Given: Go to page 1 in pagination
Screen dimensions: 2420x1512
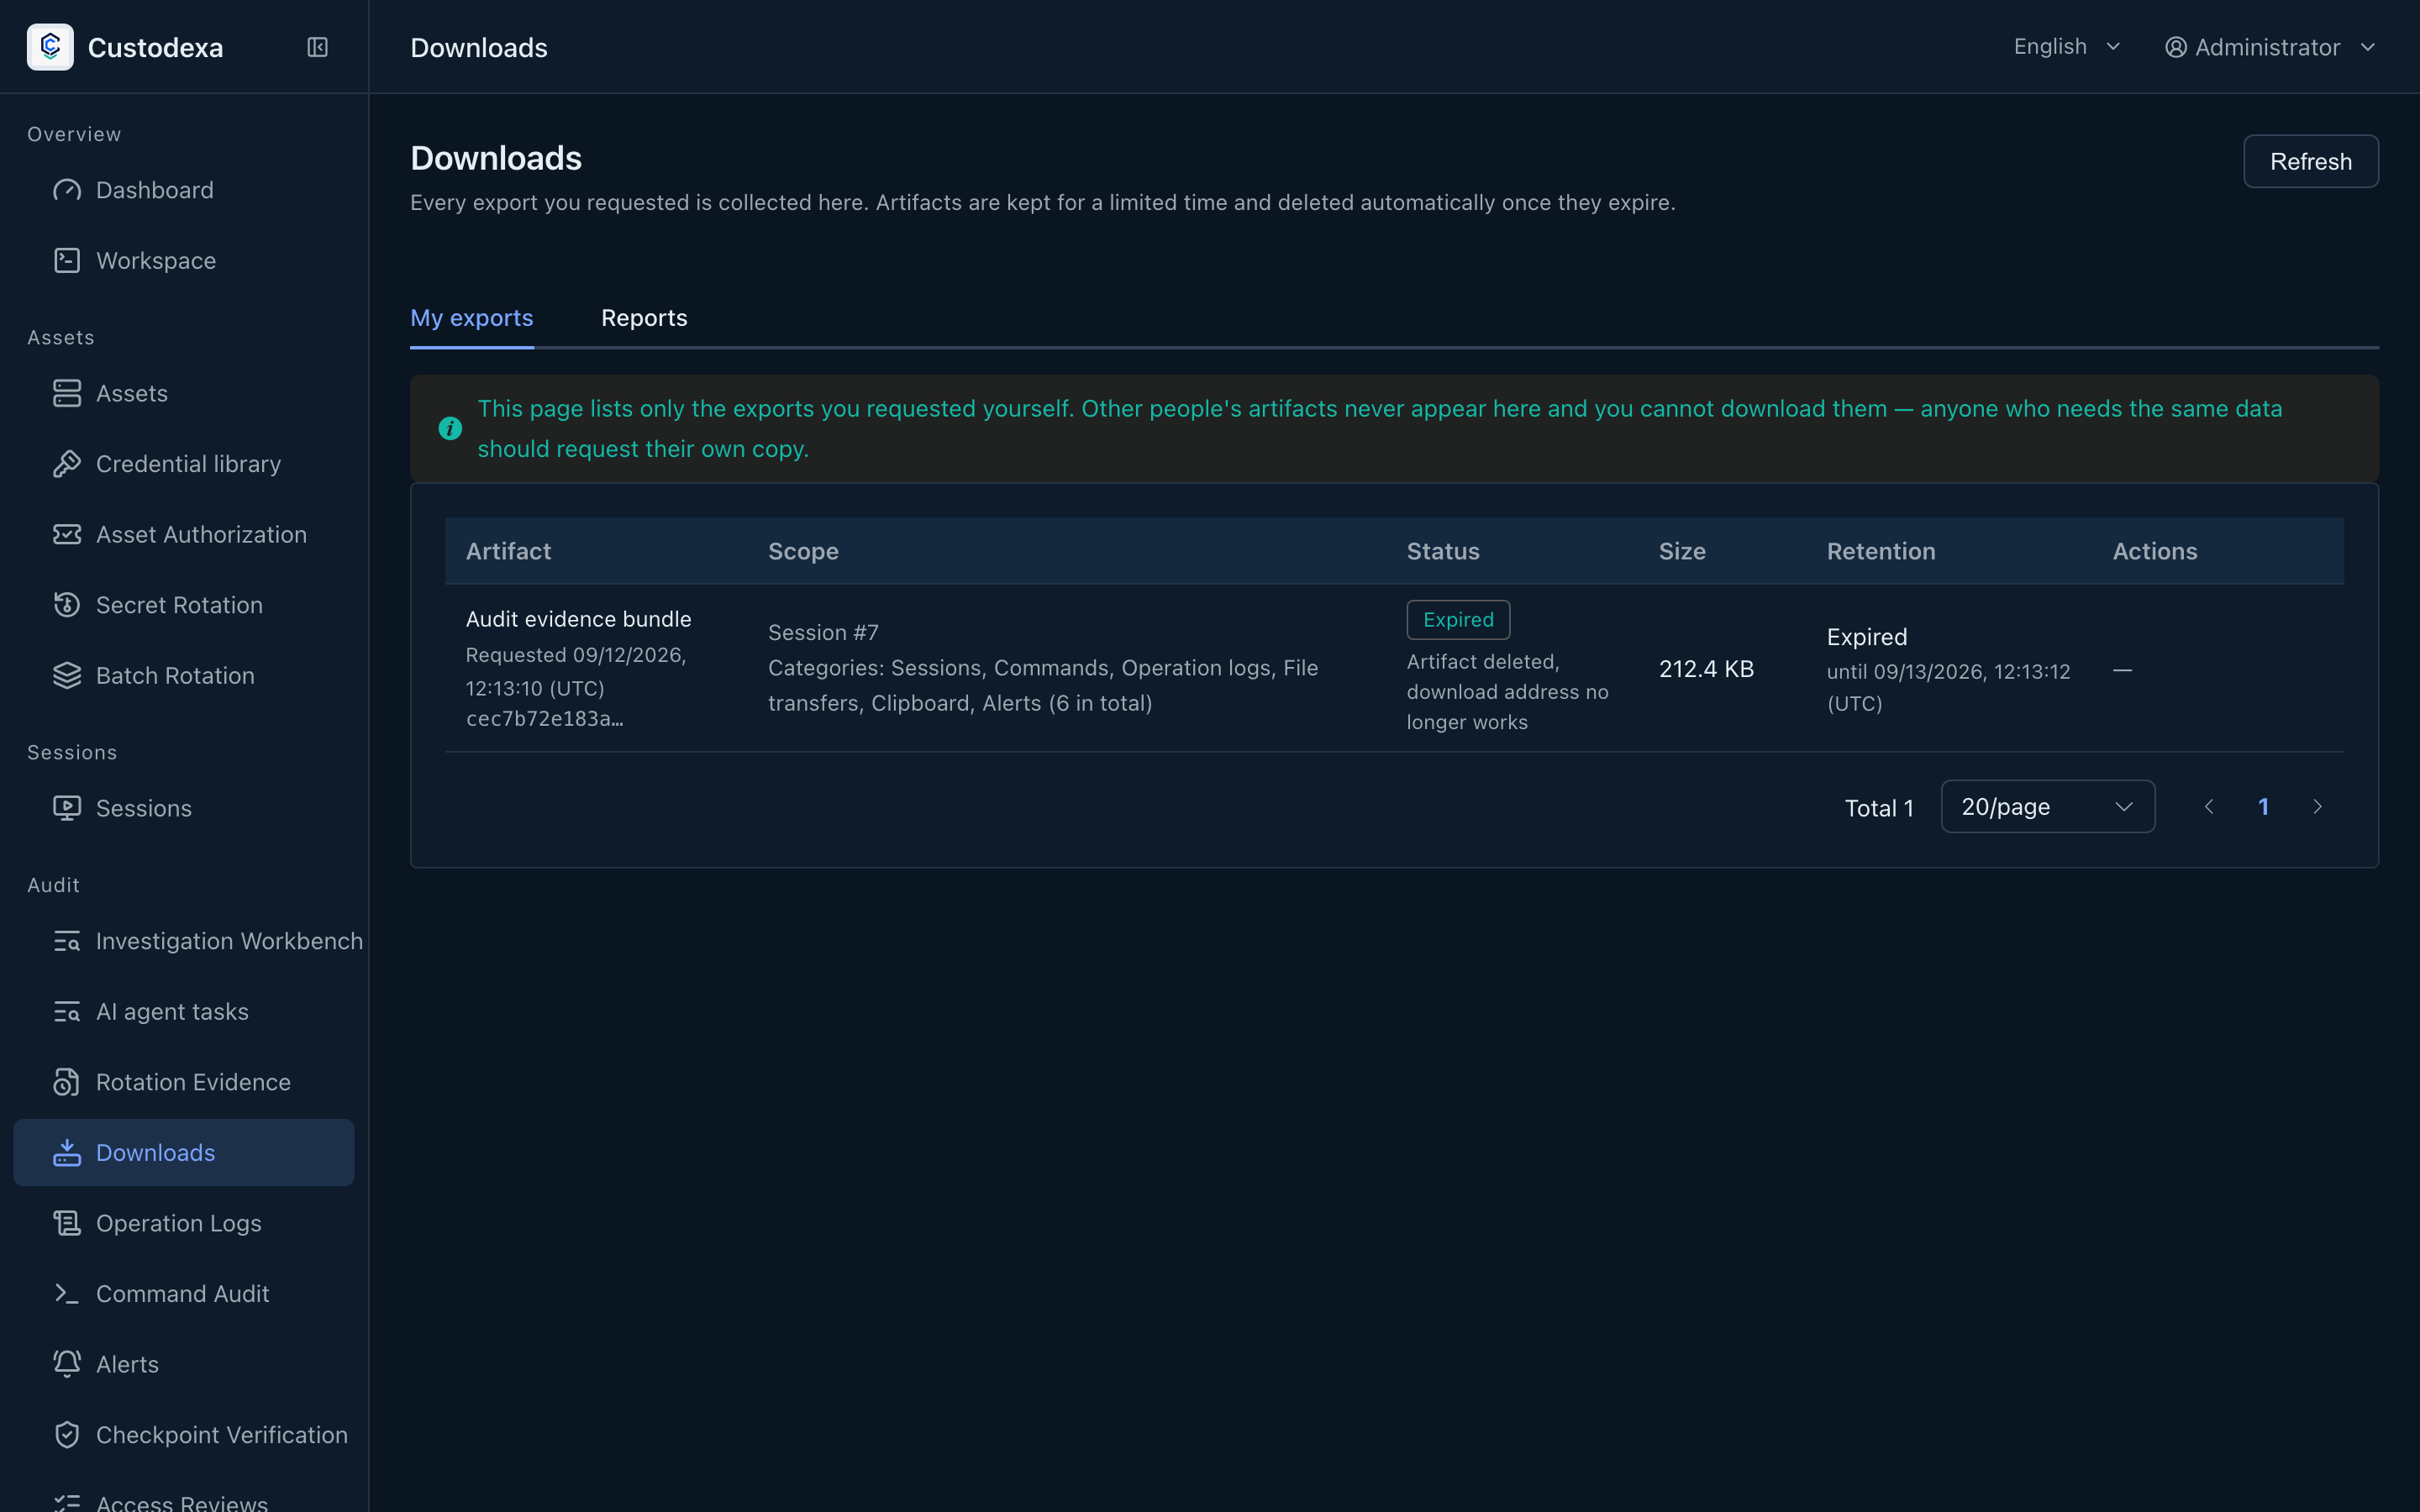Looking at the screenshot, I should pos(2263,807).
